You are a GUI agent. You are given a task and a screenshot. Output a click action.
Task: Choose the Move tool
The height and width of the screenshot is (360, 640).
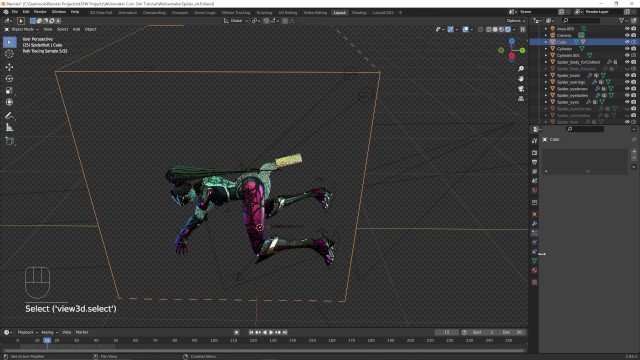click(10, 67)
